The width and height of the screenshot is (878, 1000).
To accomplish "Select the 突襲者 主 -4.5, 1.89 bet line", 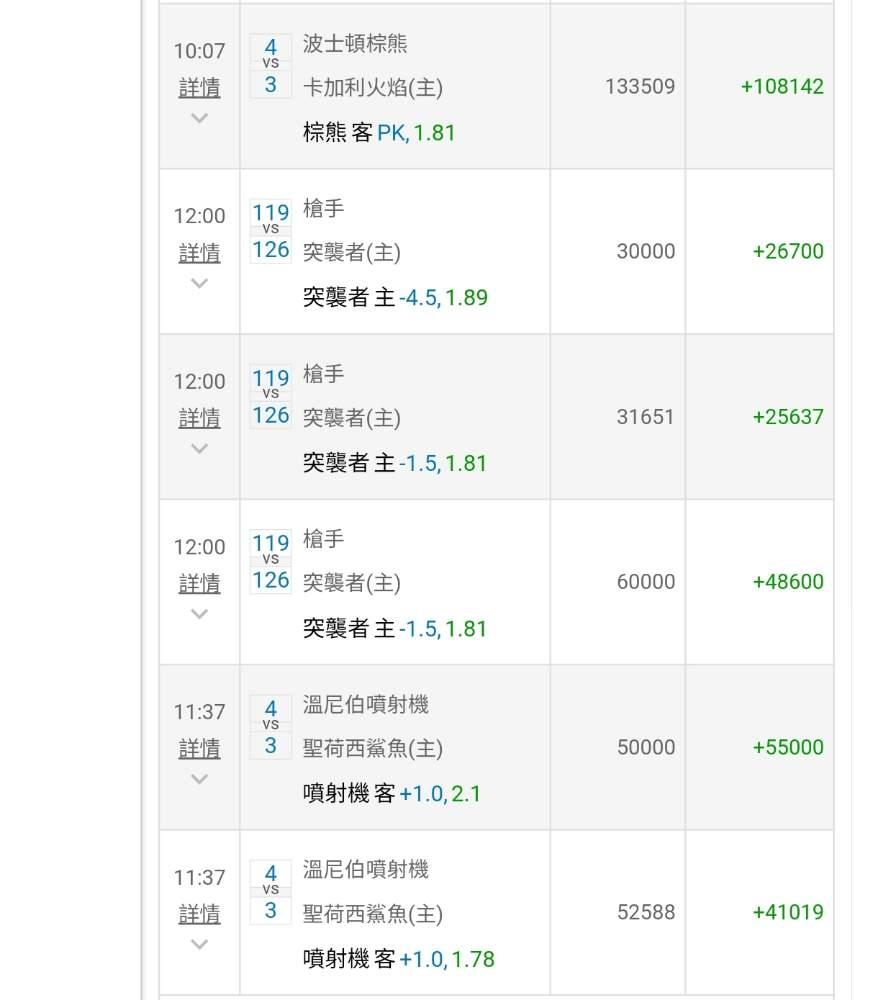I will (x=395, y=298).
